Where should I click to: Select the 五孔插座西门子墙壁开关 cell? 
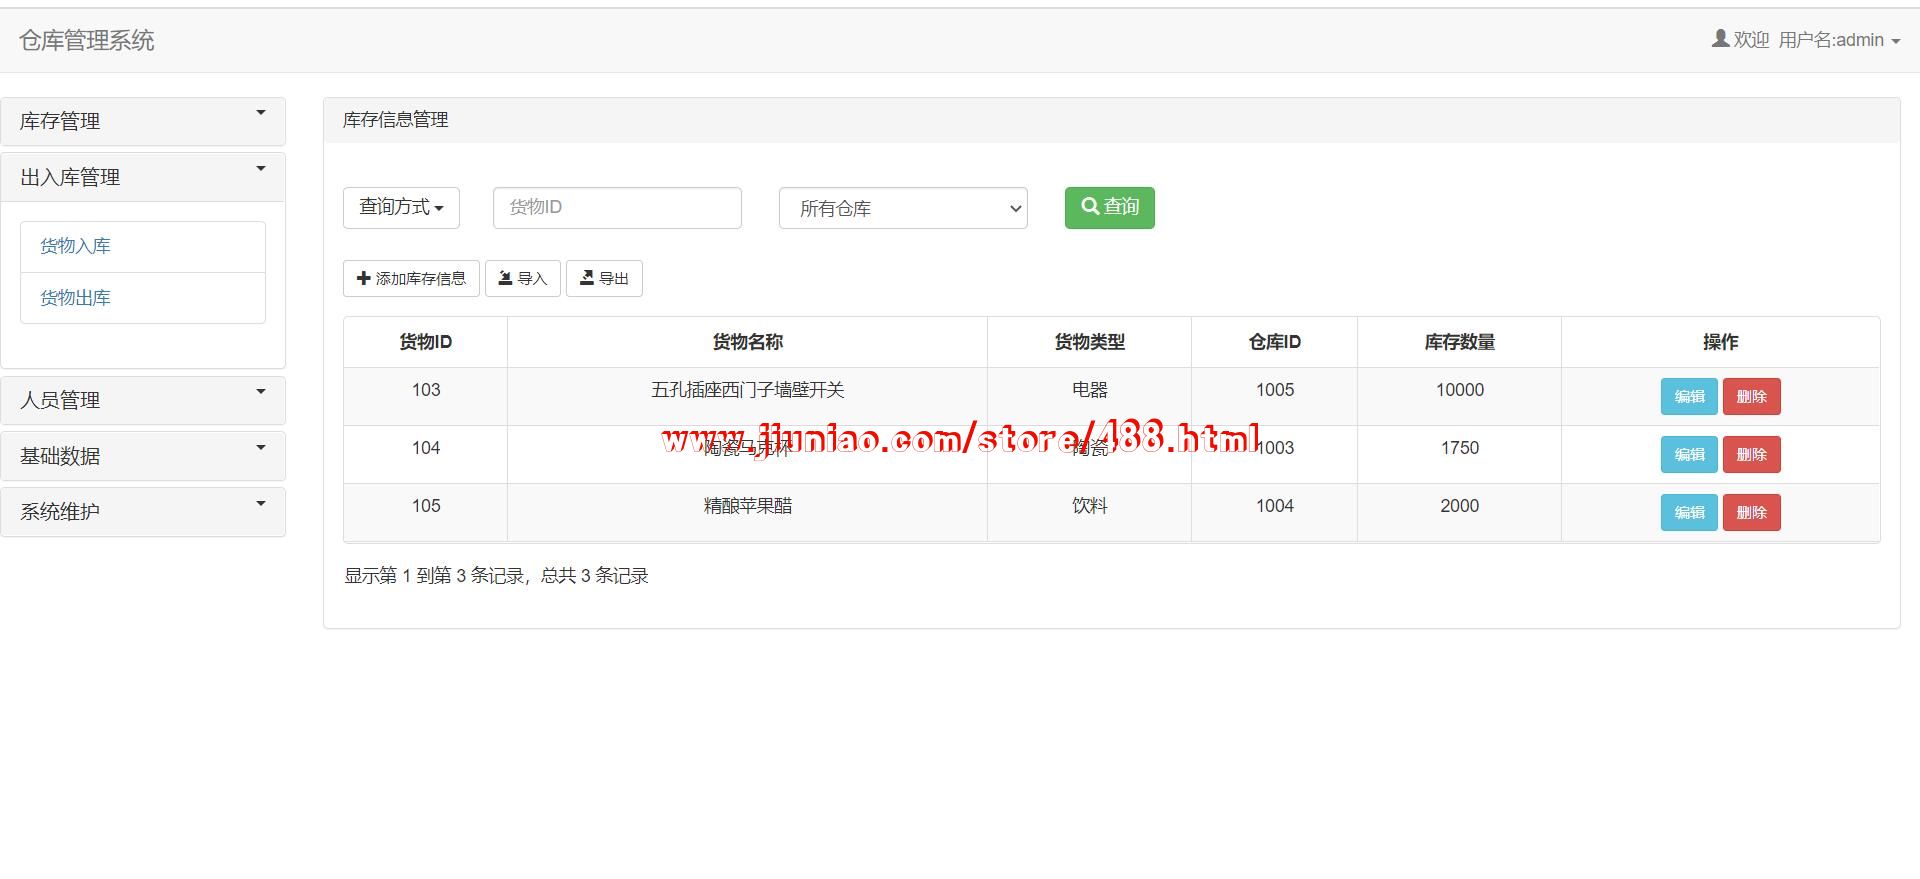point(748,396)
